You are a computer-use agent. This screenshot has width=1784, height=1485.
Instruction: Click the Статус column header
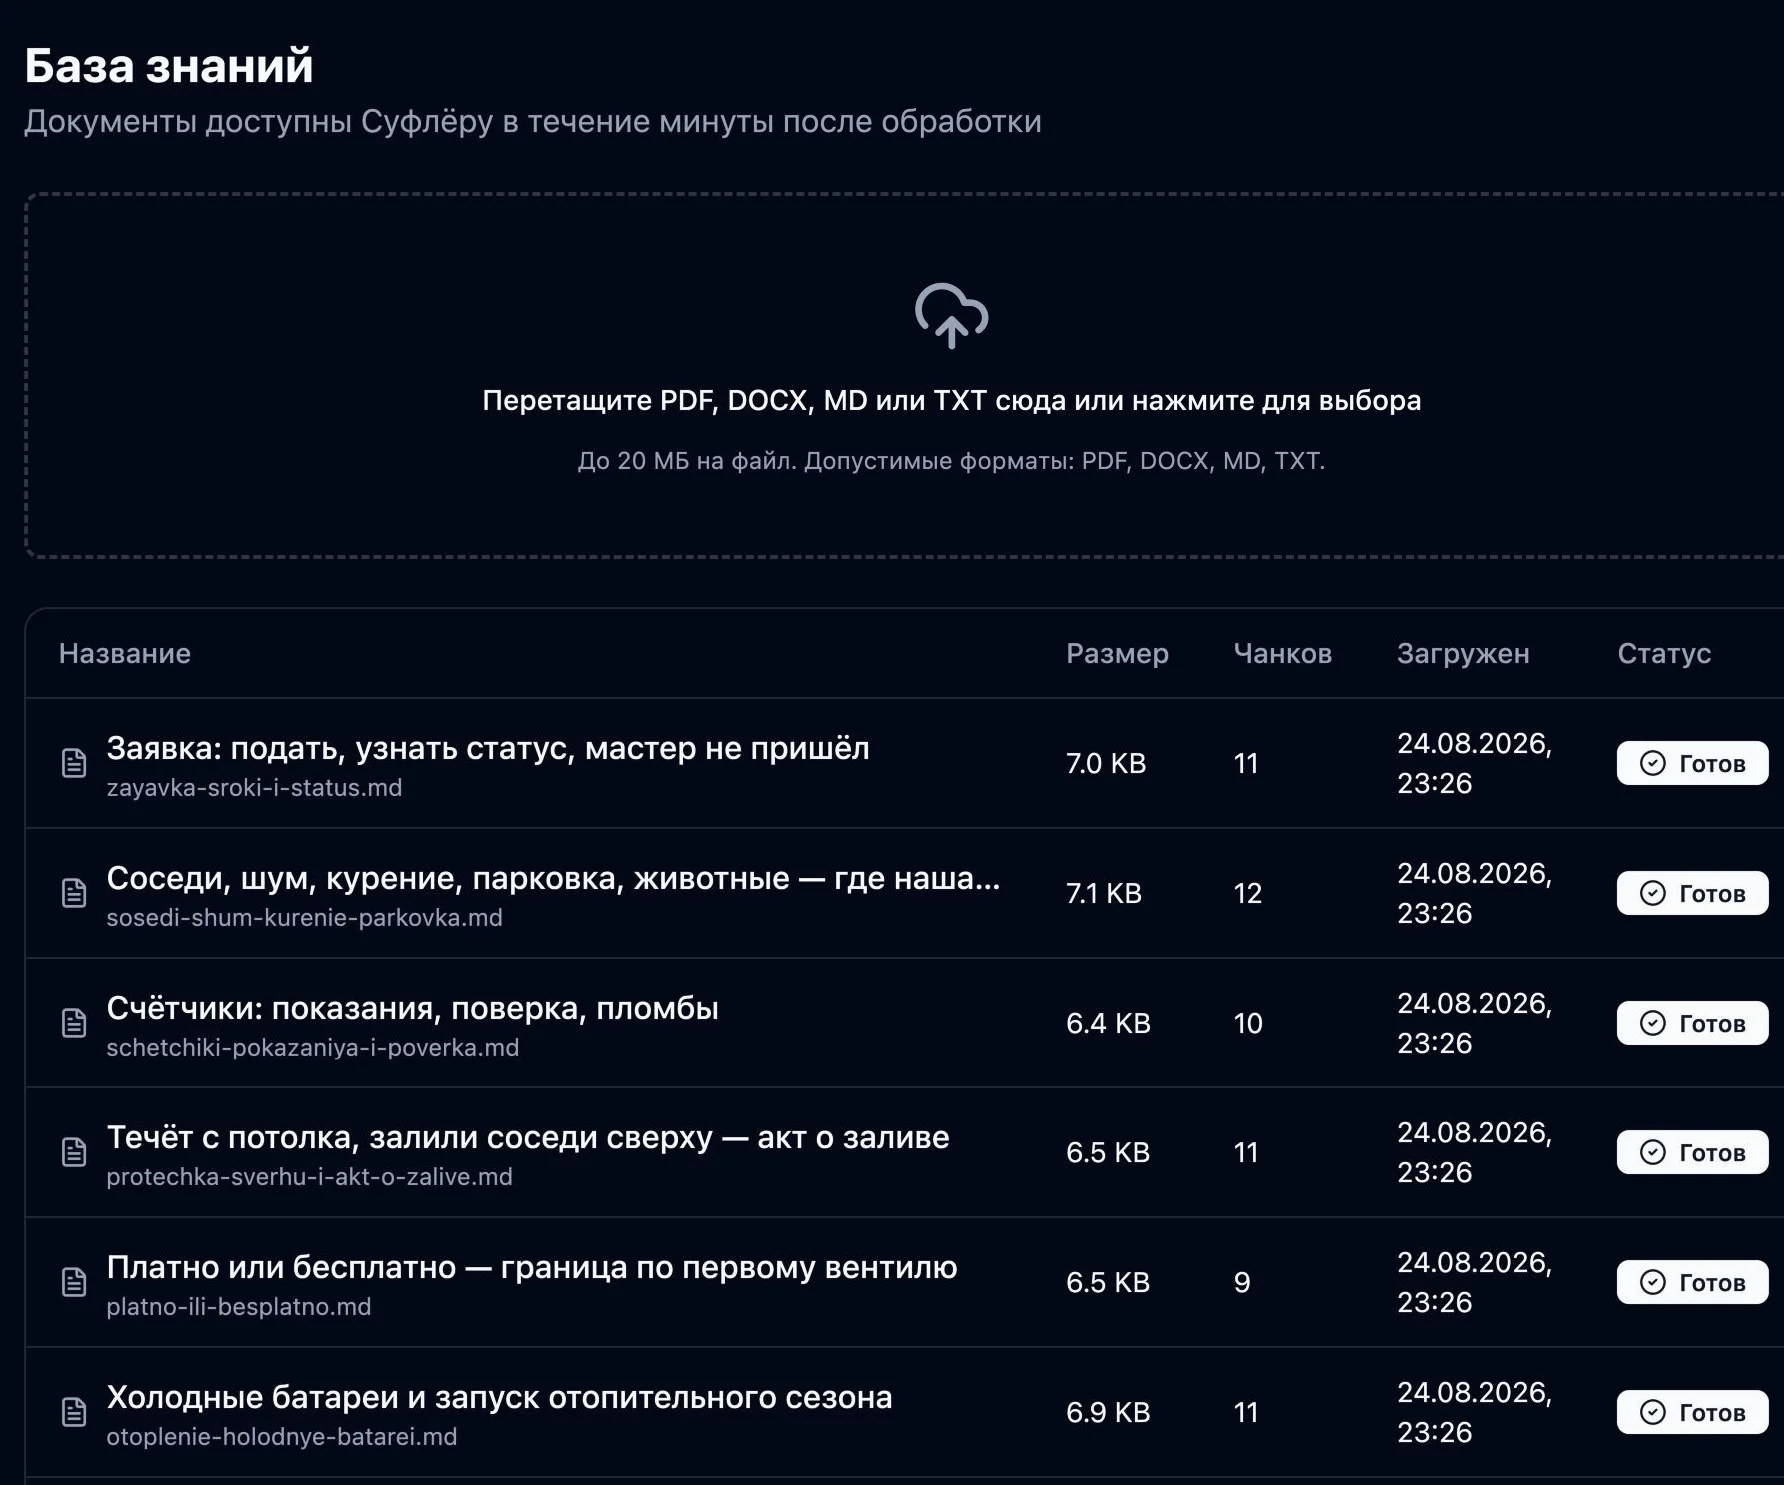[1664, 654]
